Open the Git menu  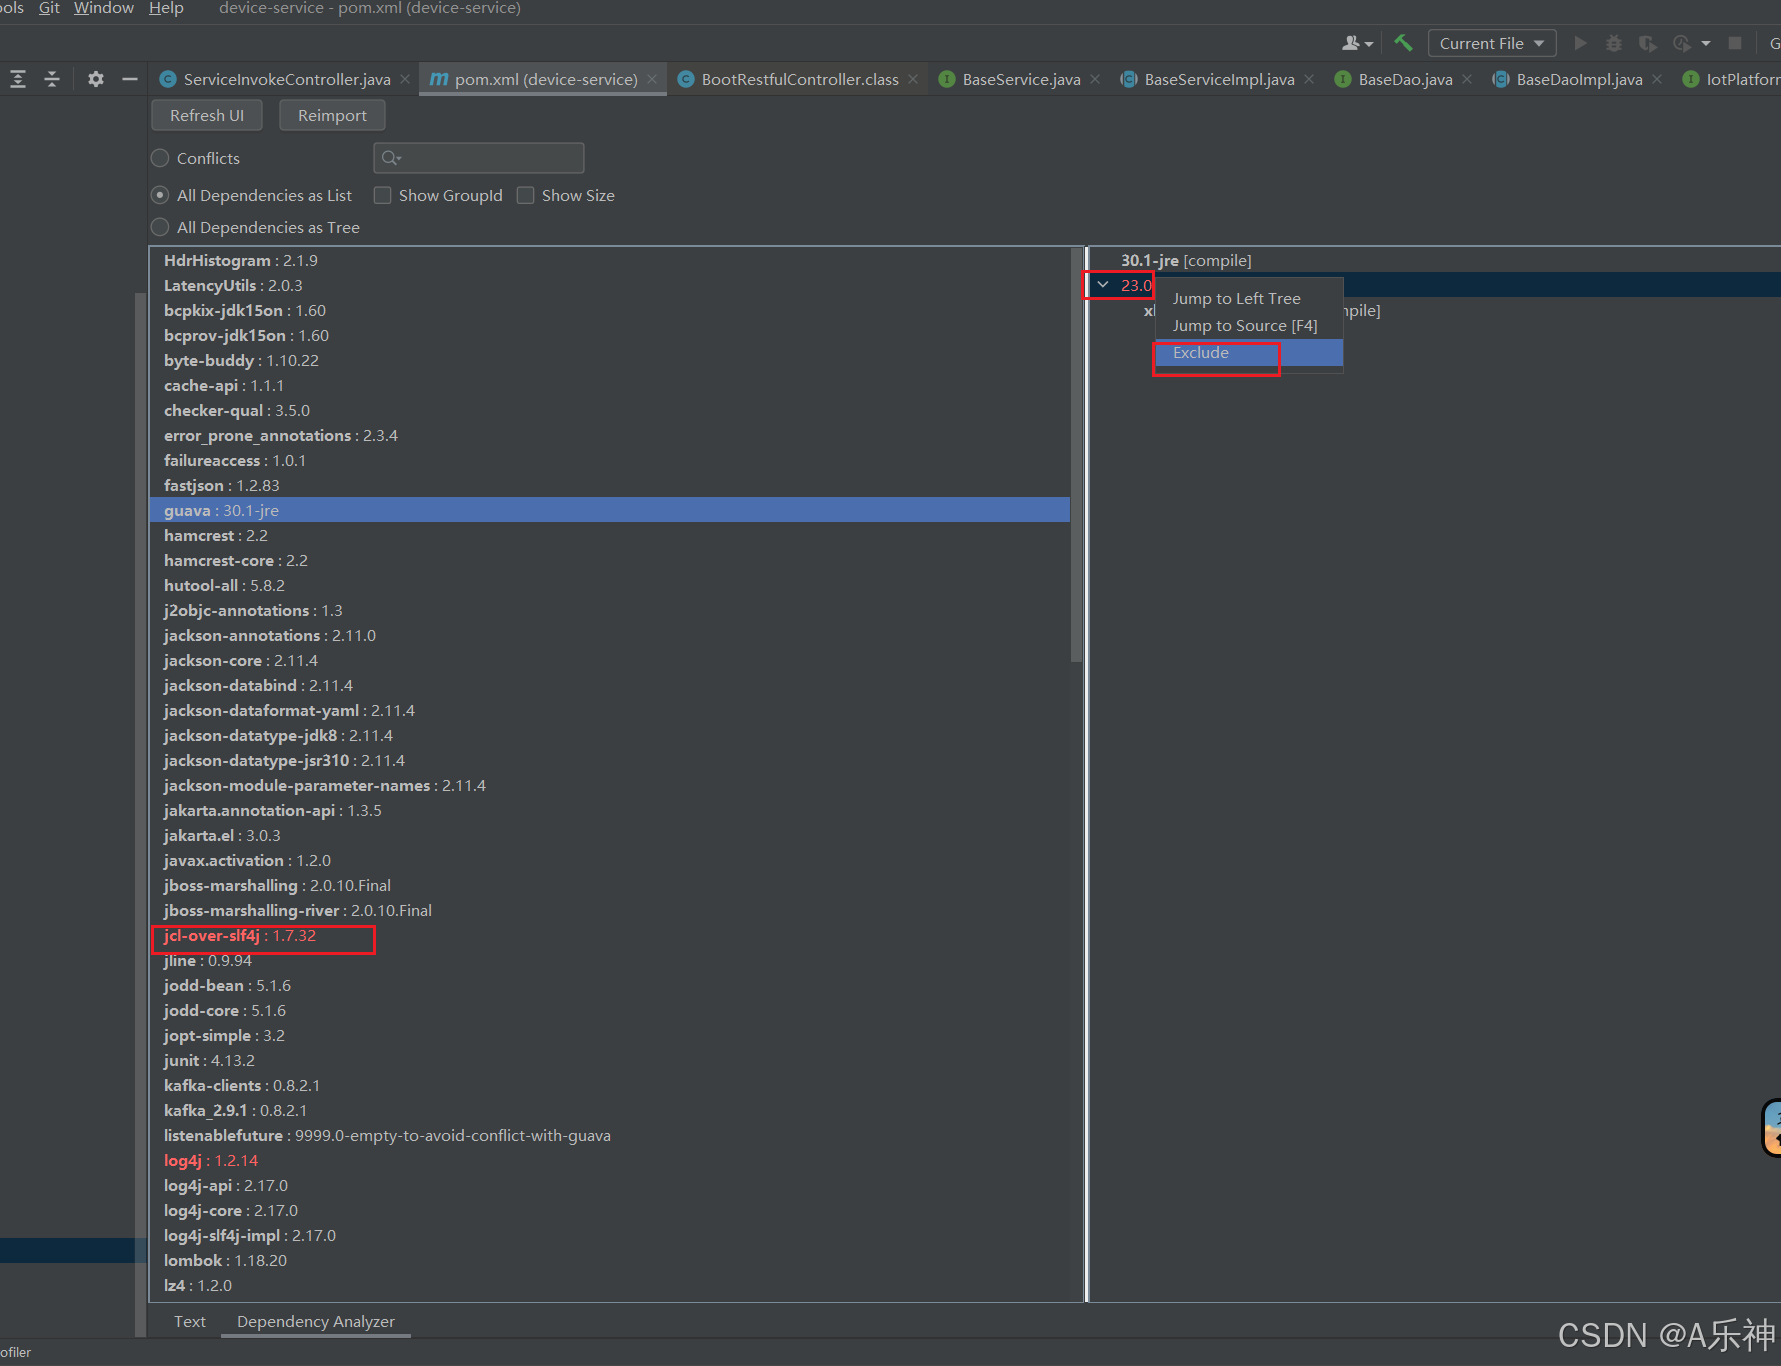(47, 8)
